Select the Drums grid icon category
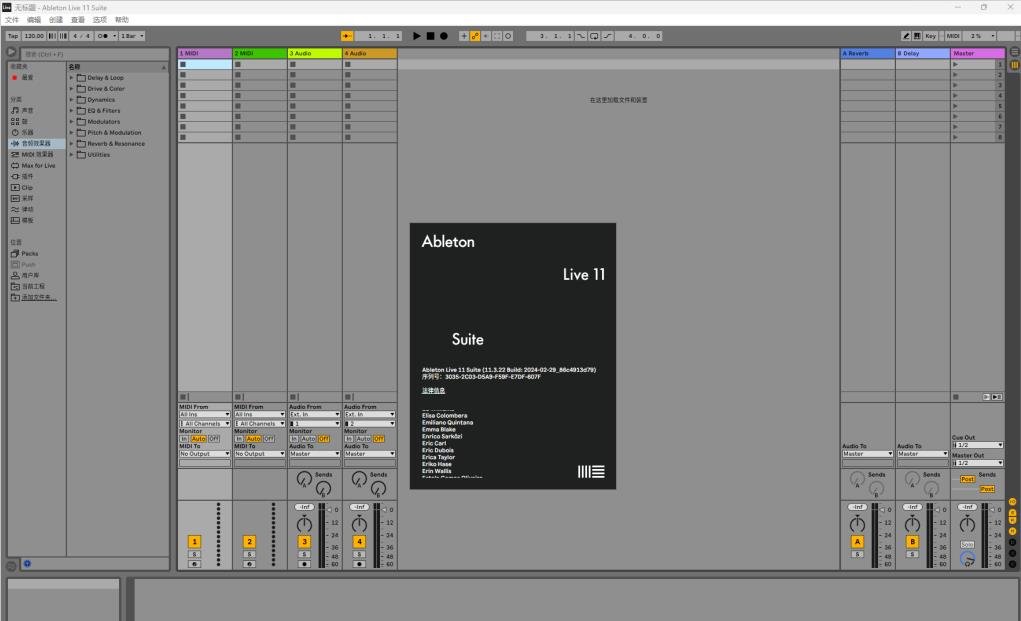This screenshot has width=1021, height=621. pyautogui.click(x=20, y=122)
